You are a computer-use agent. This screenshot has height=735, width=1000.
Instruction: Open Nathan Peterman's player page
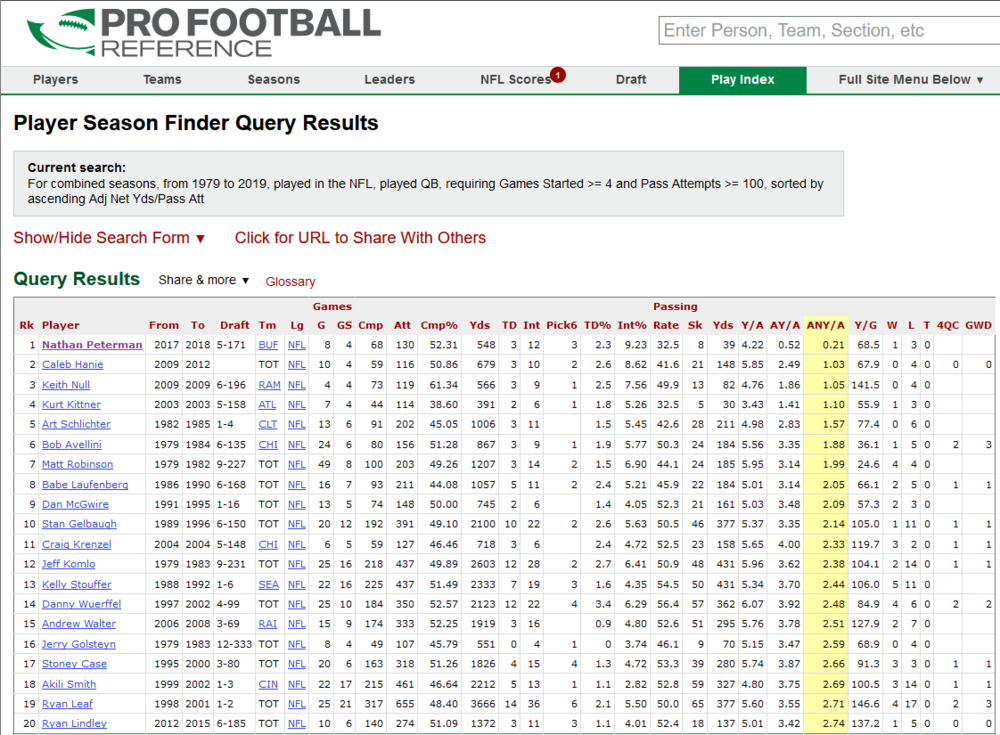pos(92,345)
